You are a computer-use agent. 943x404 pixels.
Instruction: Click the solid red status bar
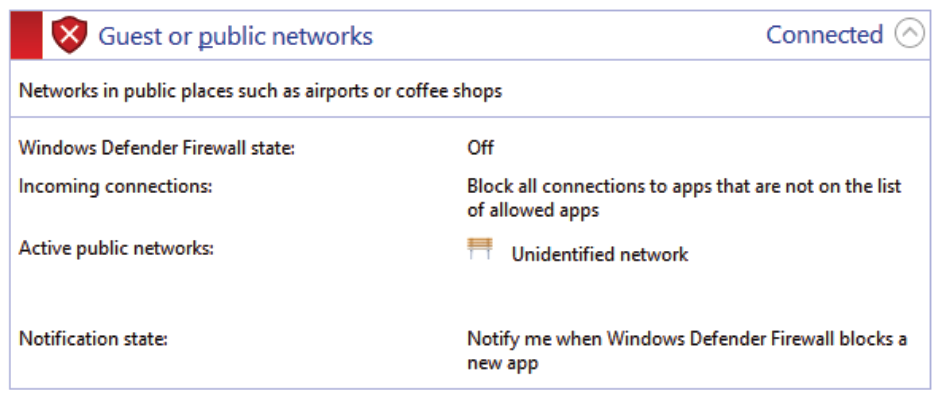[26, 36]
